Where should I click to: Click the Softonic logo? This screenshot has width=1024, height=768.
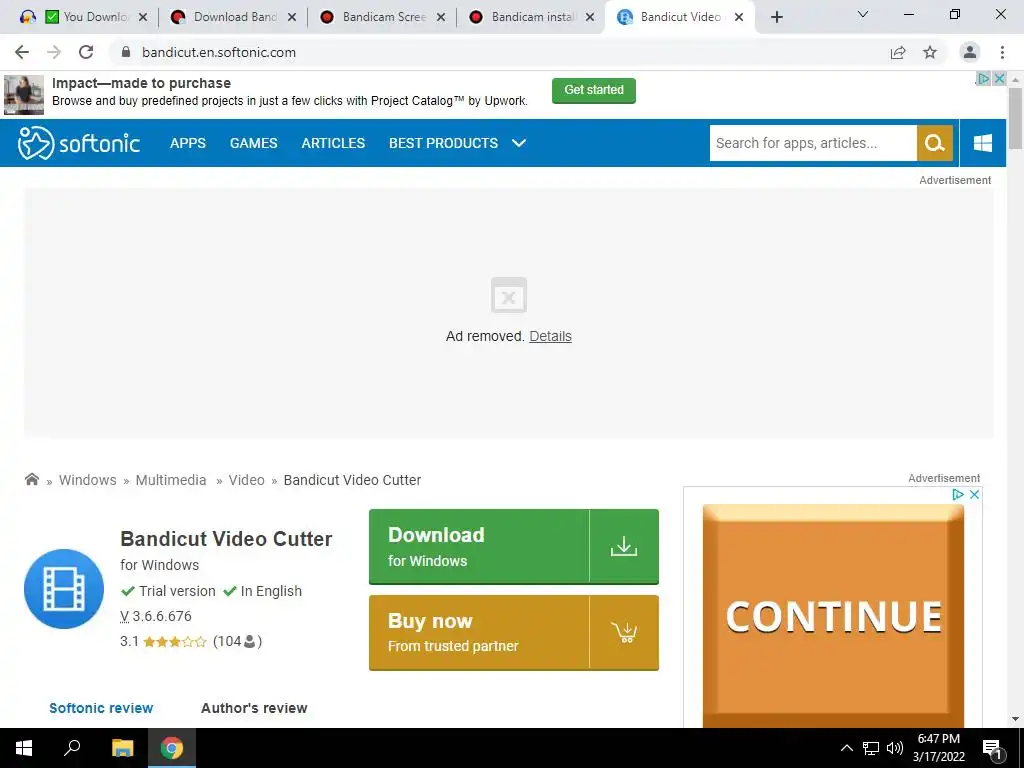[x=78, y=143]
